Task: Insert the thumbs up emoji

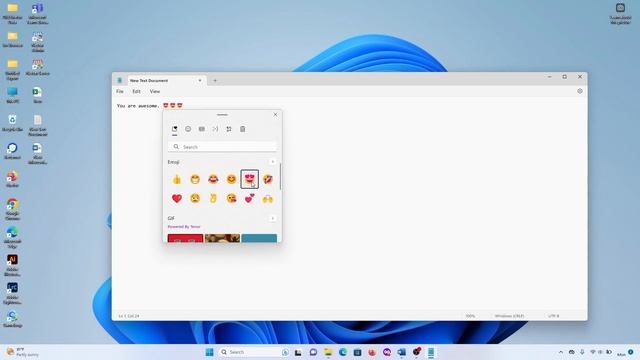Action: point(177,179)
